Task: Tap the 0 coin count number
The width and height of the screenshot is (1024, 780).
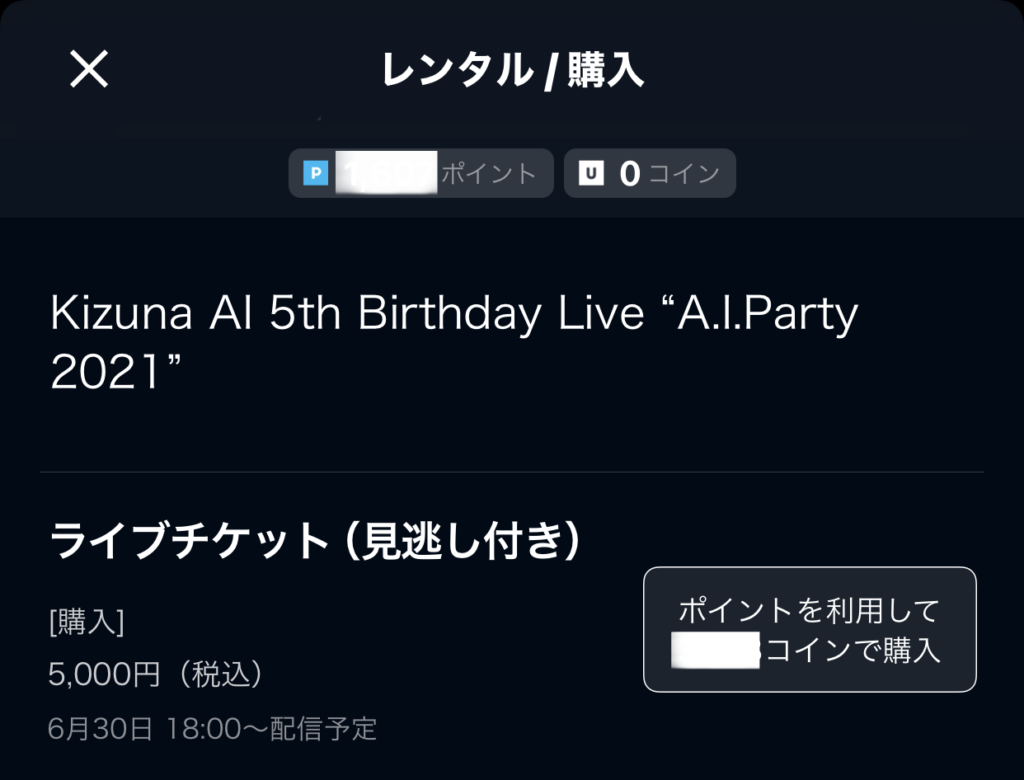Action: coord(630,174)
